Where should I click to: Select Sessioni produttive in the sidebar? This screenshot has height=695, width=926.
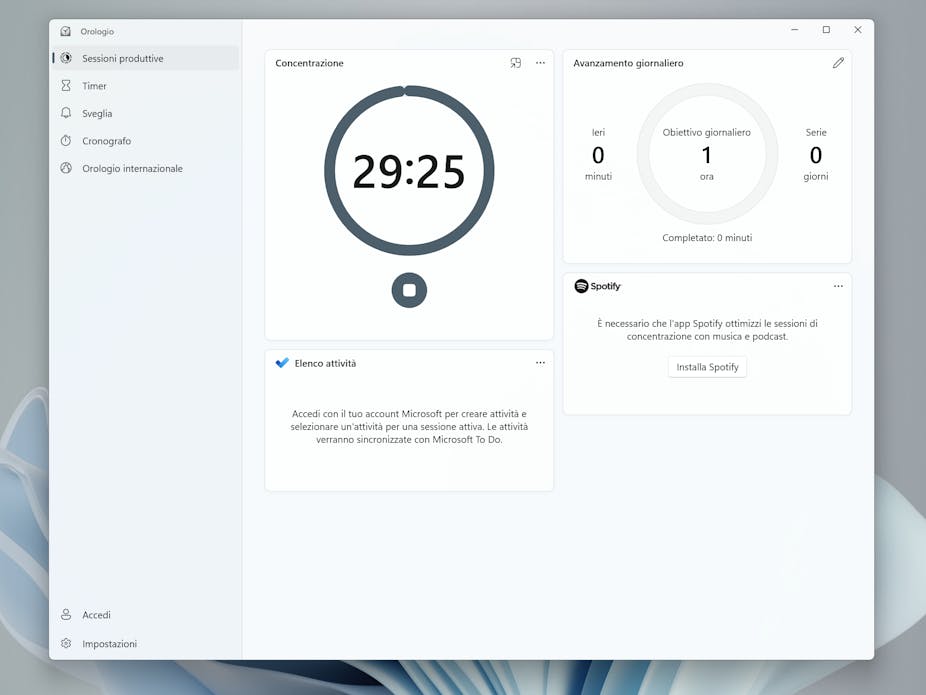point(122,58)
